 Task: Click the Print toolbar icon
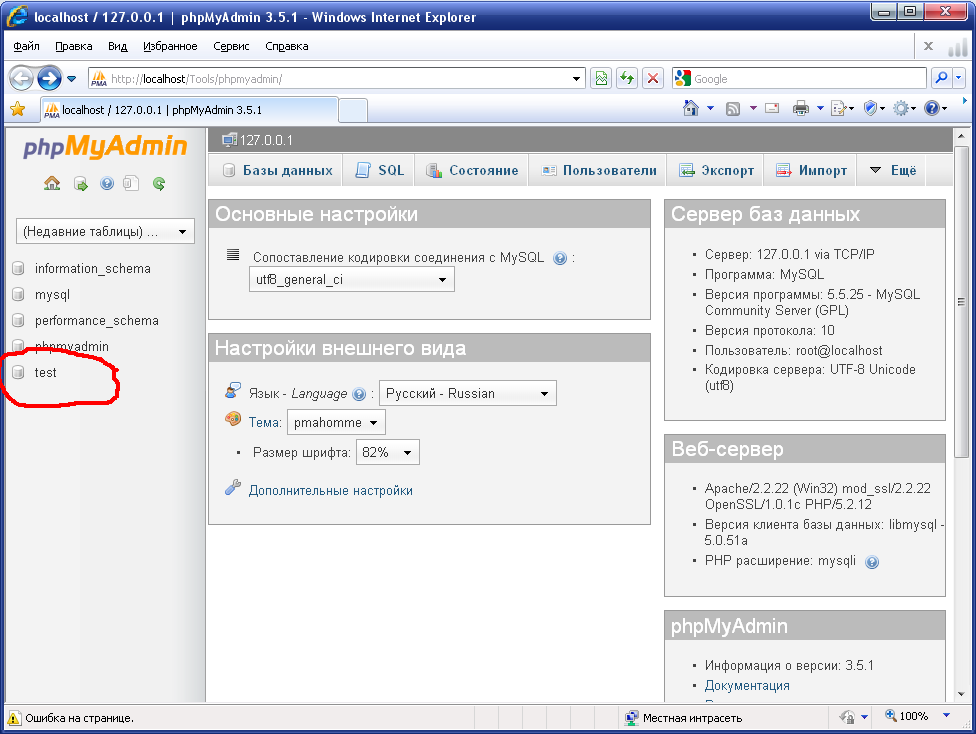click(x=800, y=109)
